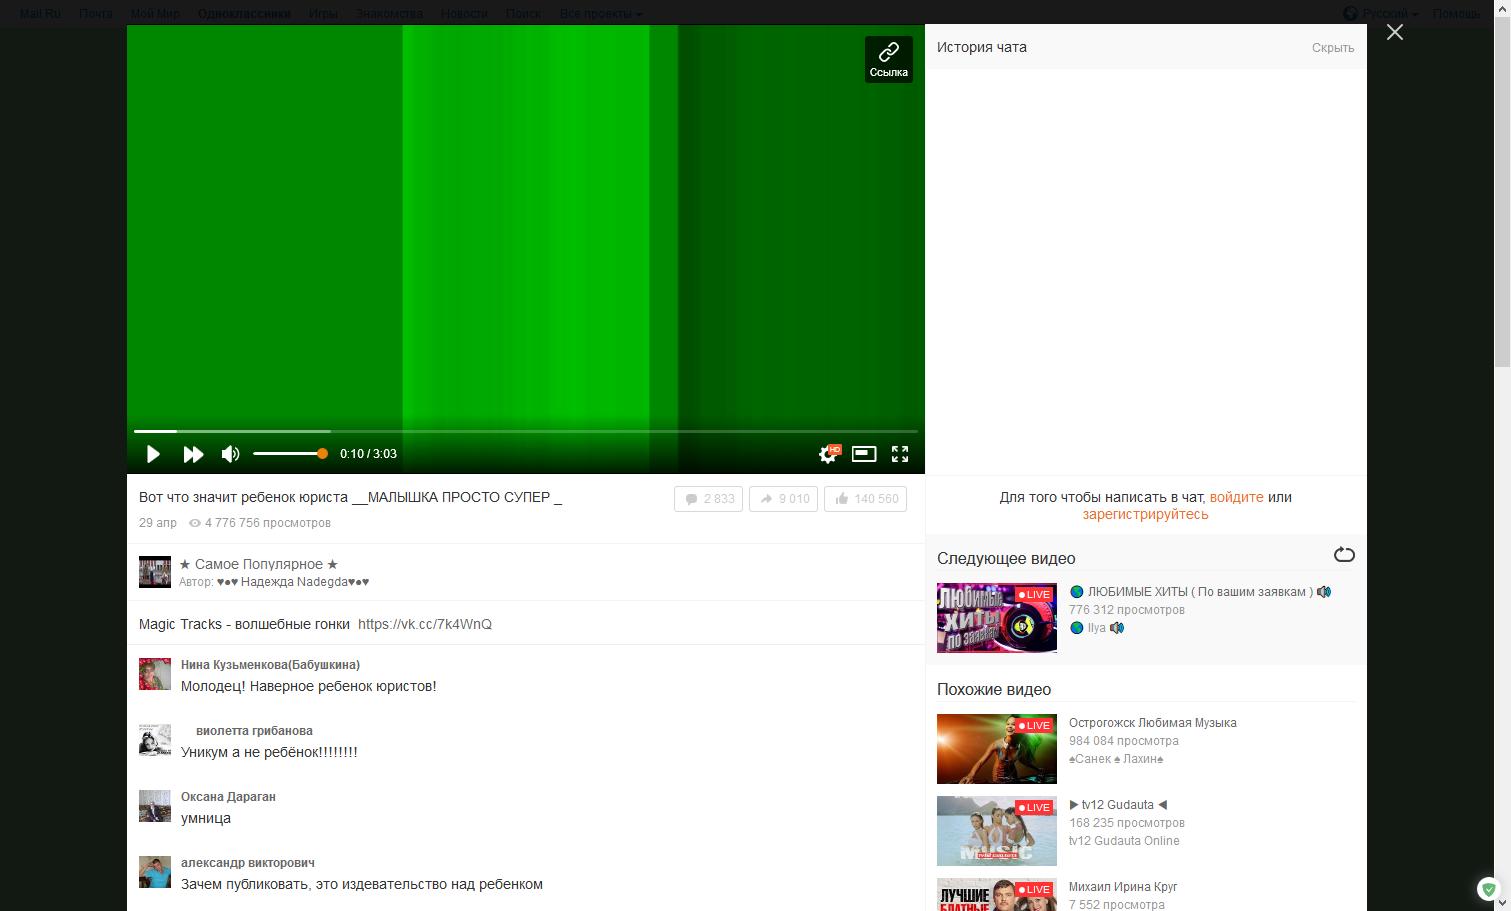The height and width of the screenshot is (911, 1511).
Task: Collapse chat with Скрыть
Action: click(x=1332, y=47)
